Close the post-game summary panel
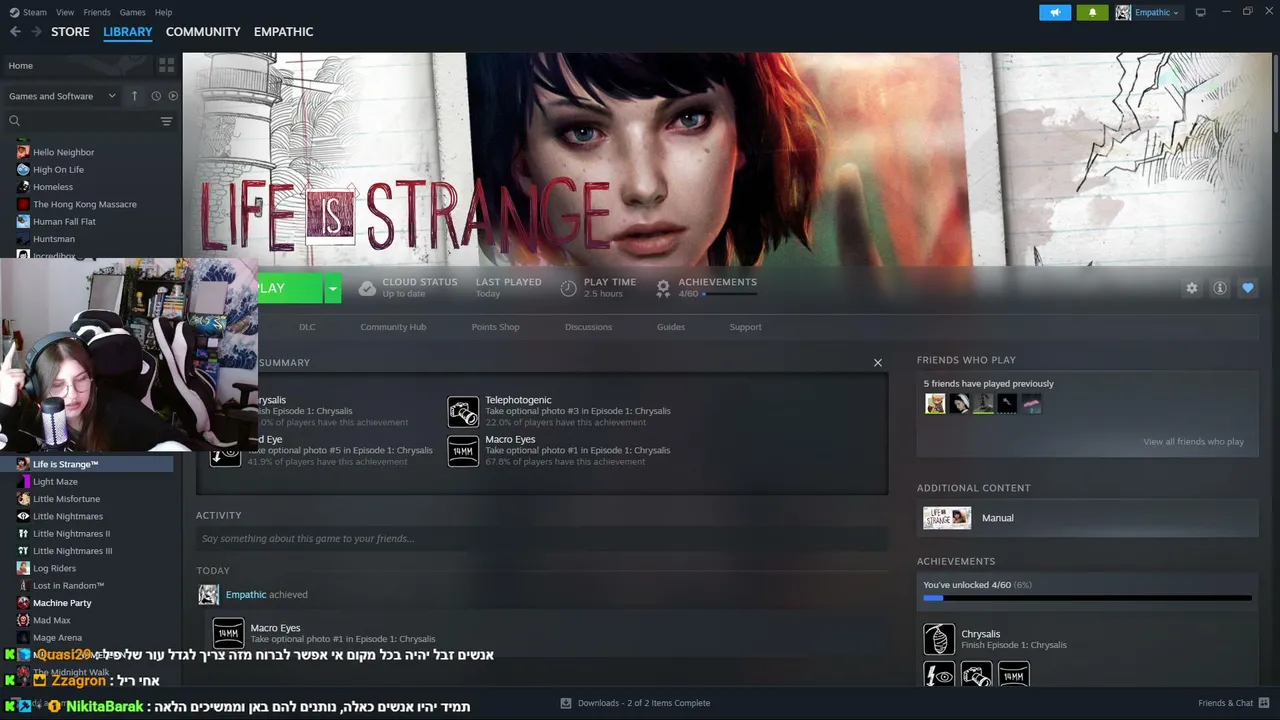 [878, 362]
